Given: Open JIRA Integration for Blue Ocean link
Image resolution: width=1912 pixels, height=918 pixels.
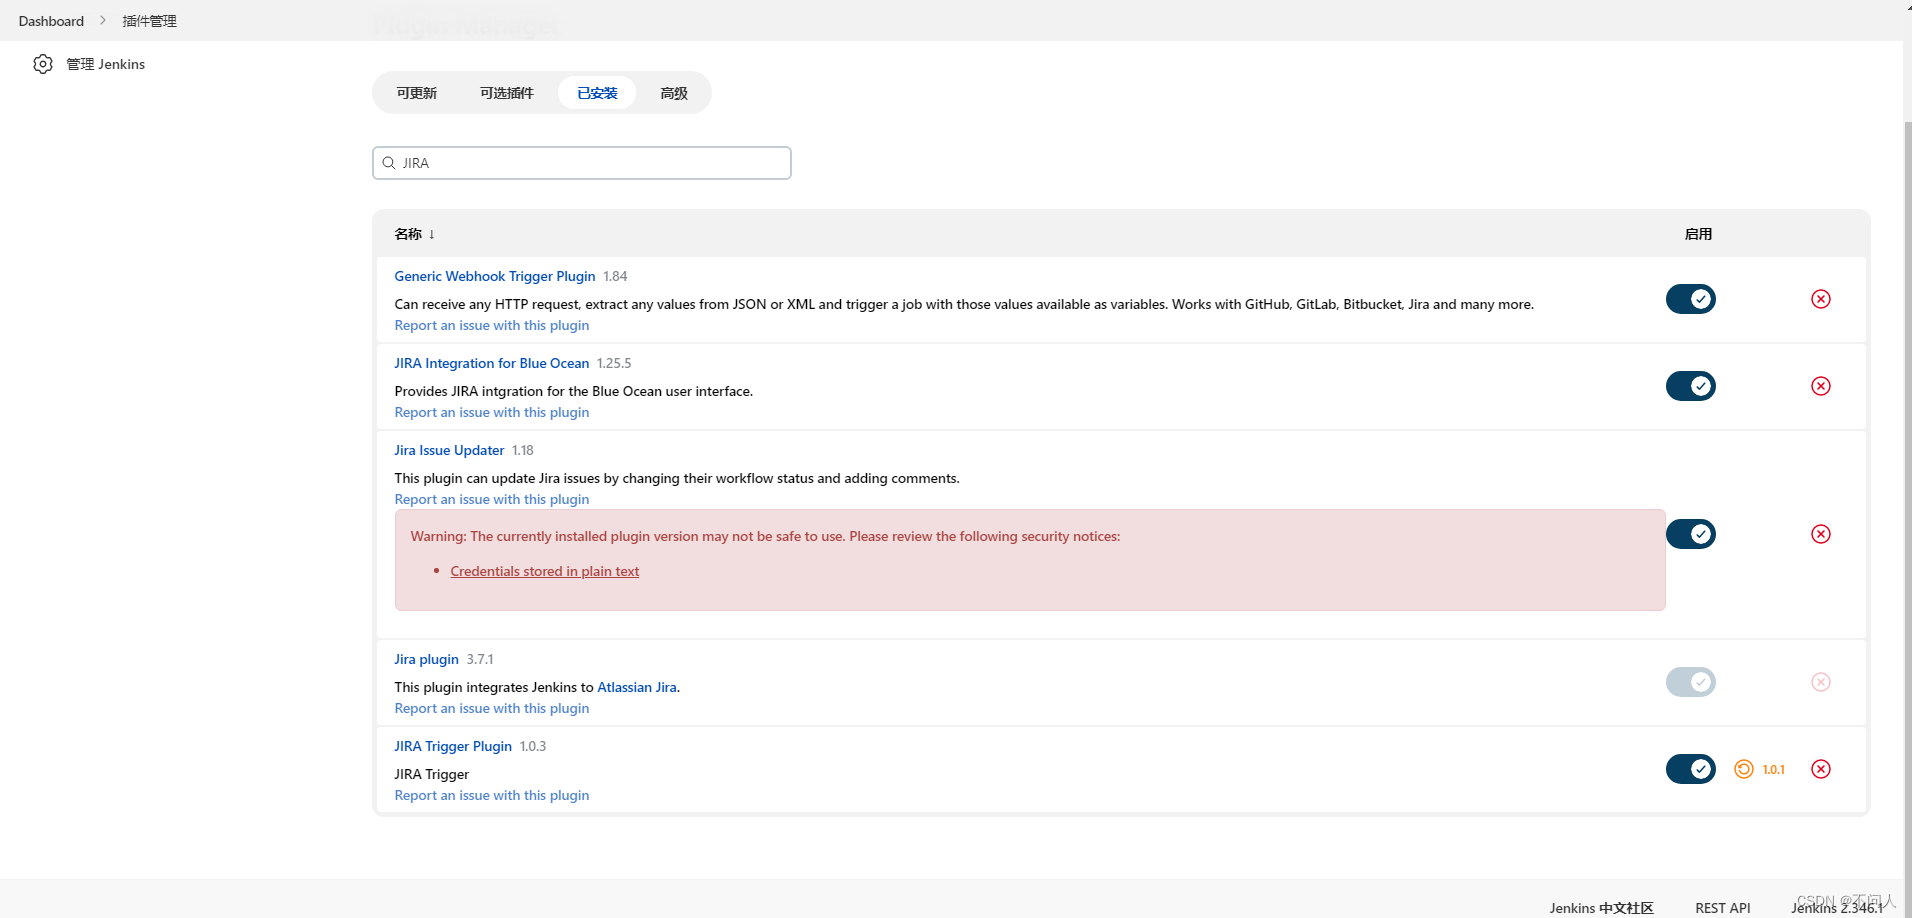Looking at the screenshot, I should tap(492, 363).
